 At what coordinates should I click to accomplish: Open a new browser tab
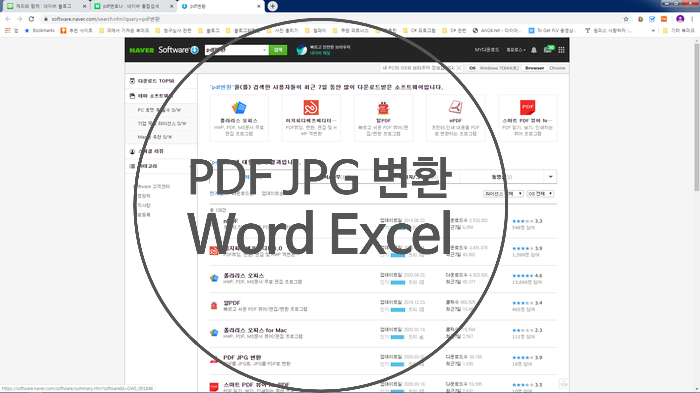[x=272, y=6]
